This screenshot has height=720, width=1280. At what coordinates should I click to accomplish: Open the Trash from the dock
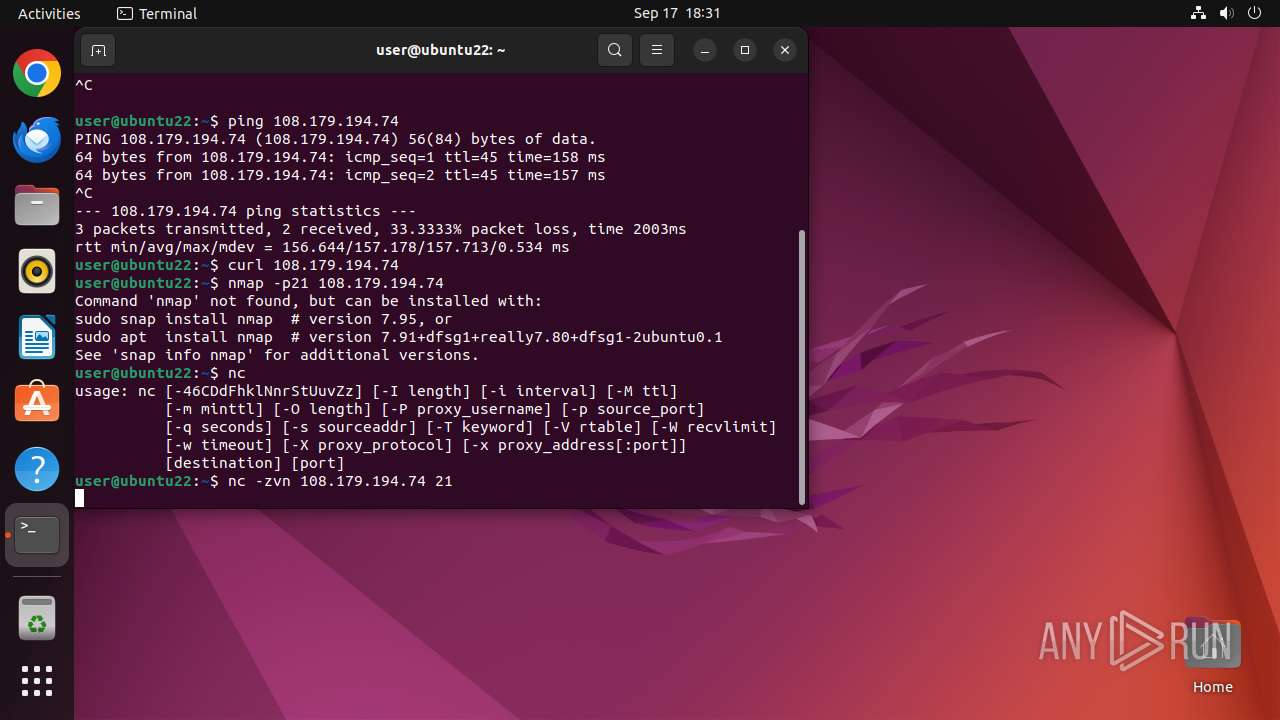point(37,619)
